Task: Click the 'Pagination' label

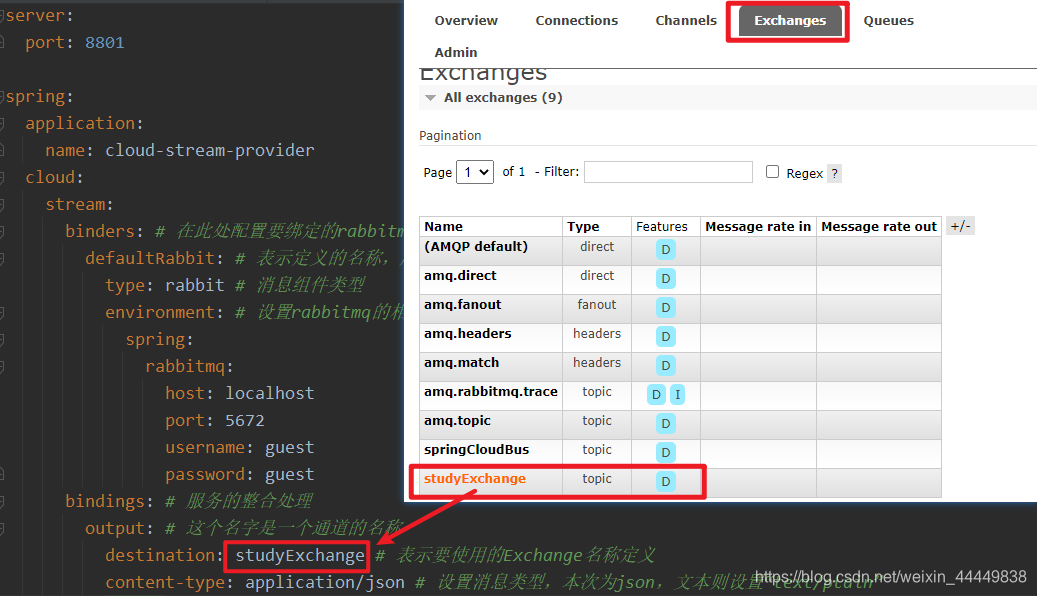Action: click(450, 136)
